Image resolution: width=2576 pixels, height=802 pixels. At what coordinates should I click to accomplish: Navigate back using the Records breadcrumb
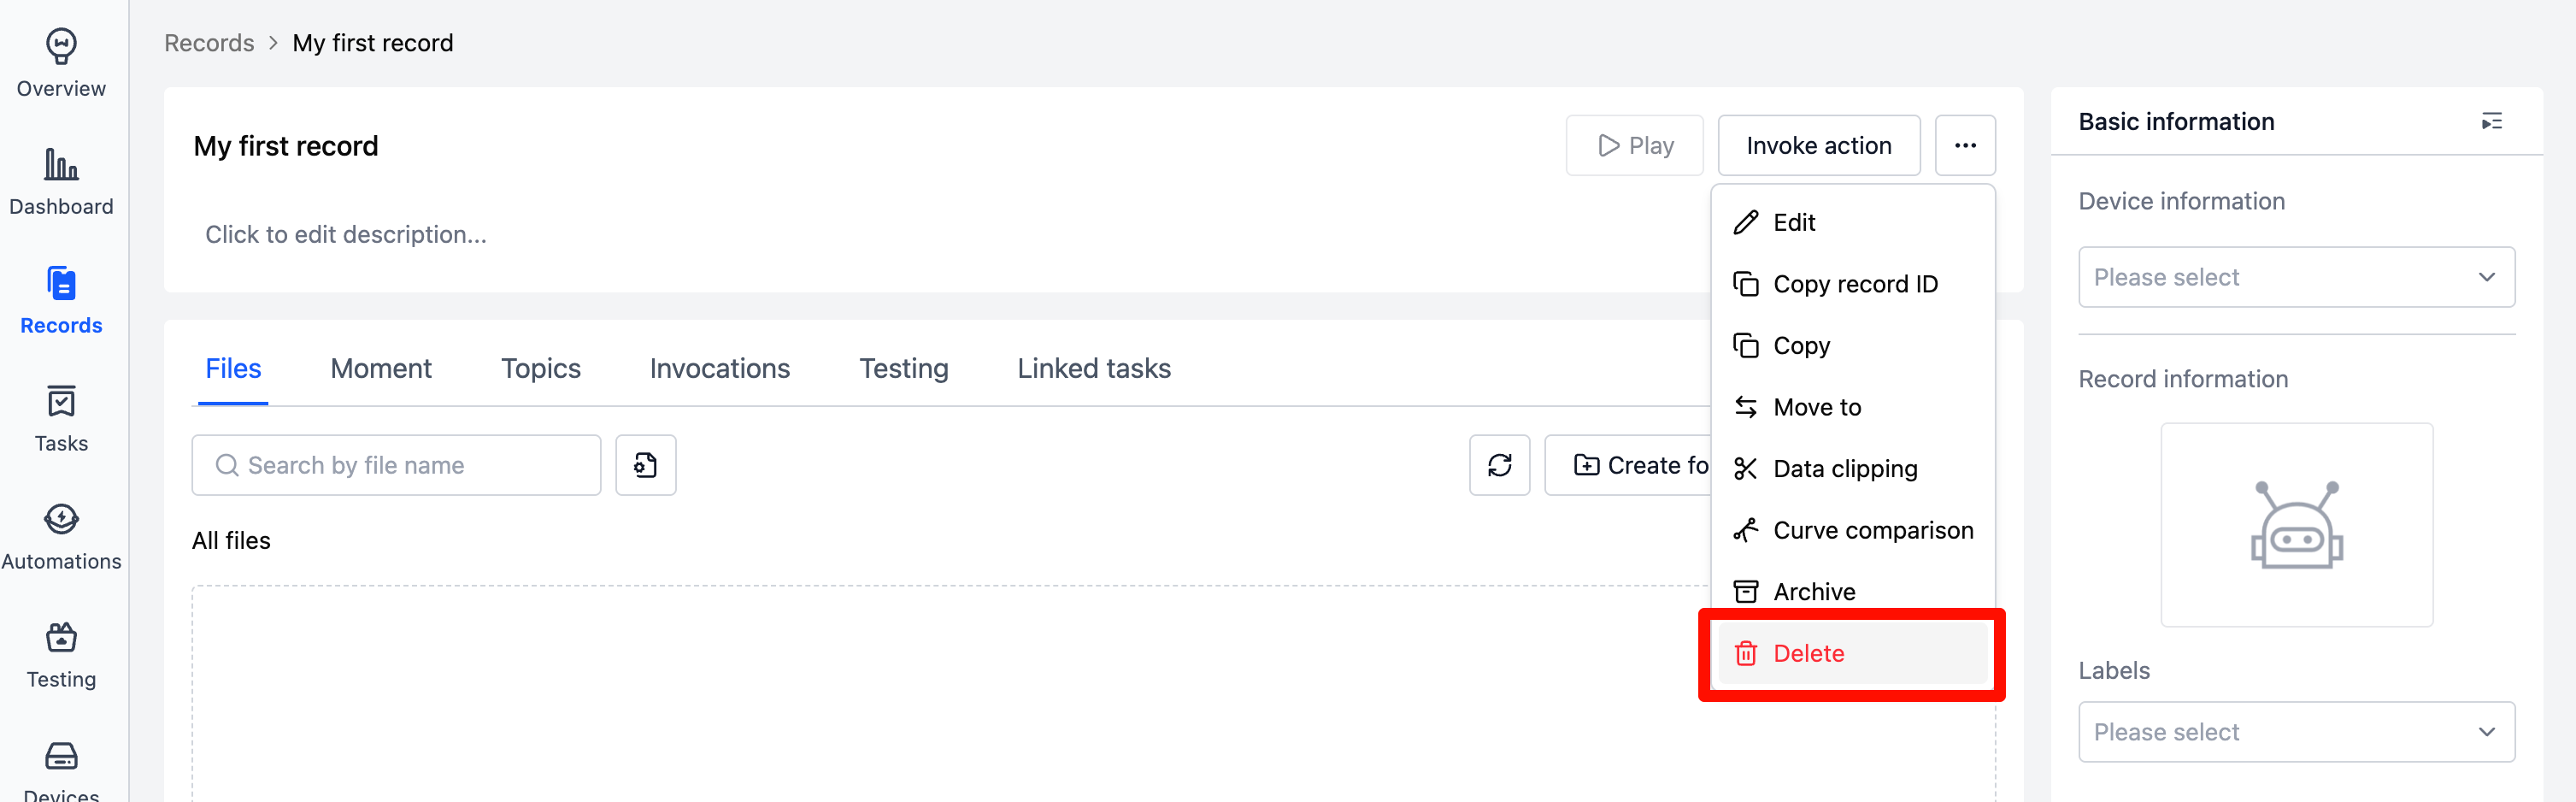click(x=208, y=42)
